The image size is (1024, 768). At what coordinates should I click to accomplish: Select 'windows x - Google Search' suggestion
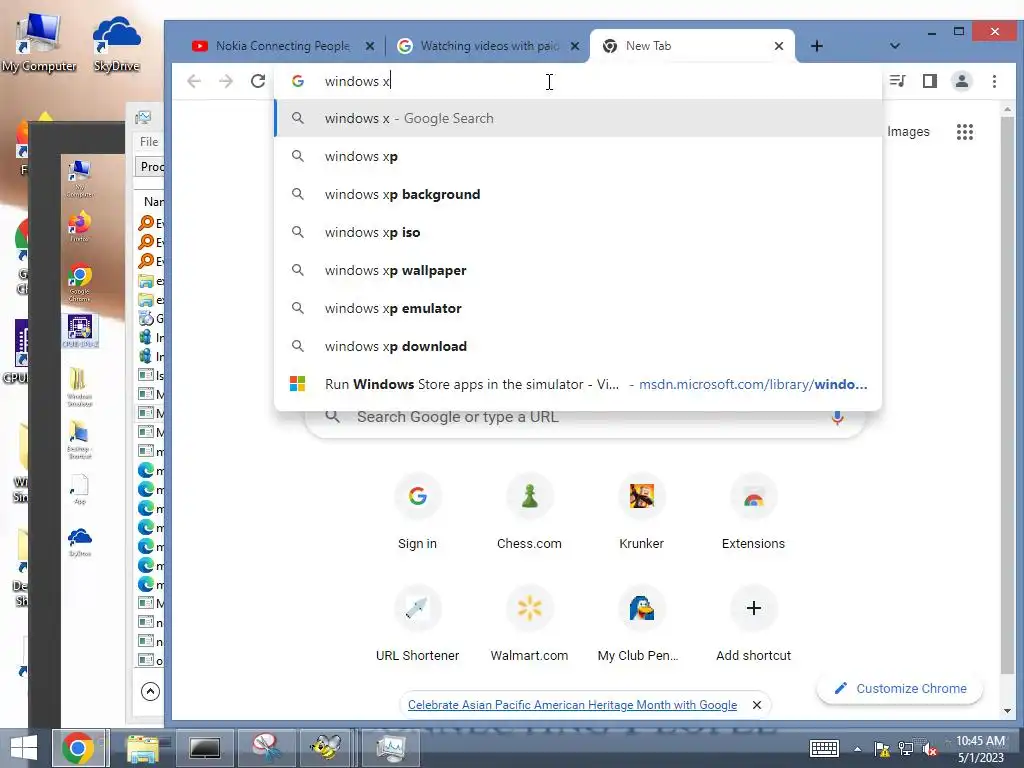578,118
